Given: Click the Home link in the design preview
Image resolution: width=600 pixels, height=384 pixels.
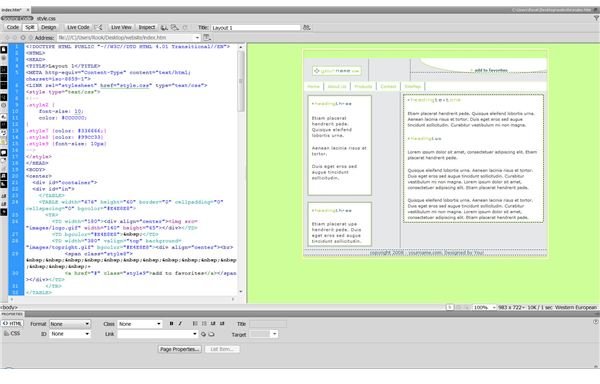Looking at the screenshot, I should pyautogui.click(x=313, y=86).
